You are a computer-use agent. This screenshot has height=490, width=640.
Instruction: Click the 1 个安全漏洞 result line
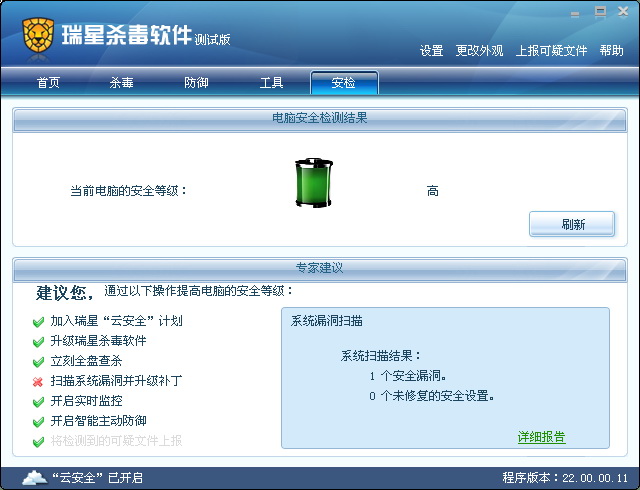(408, 376)
